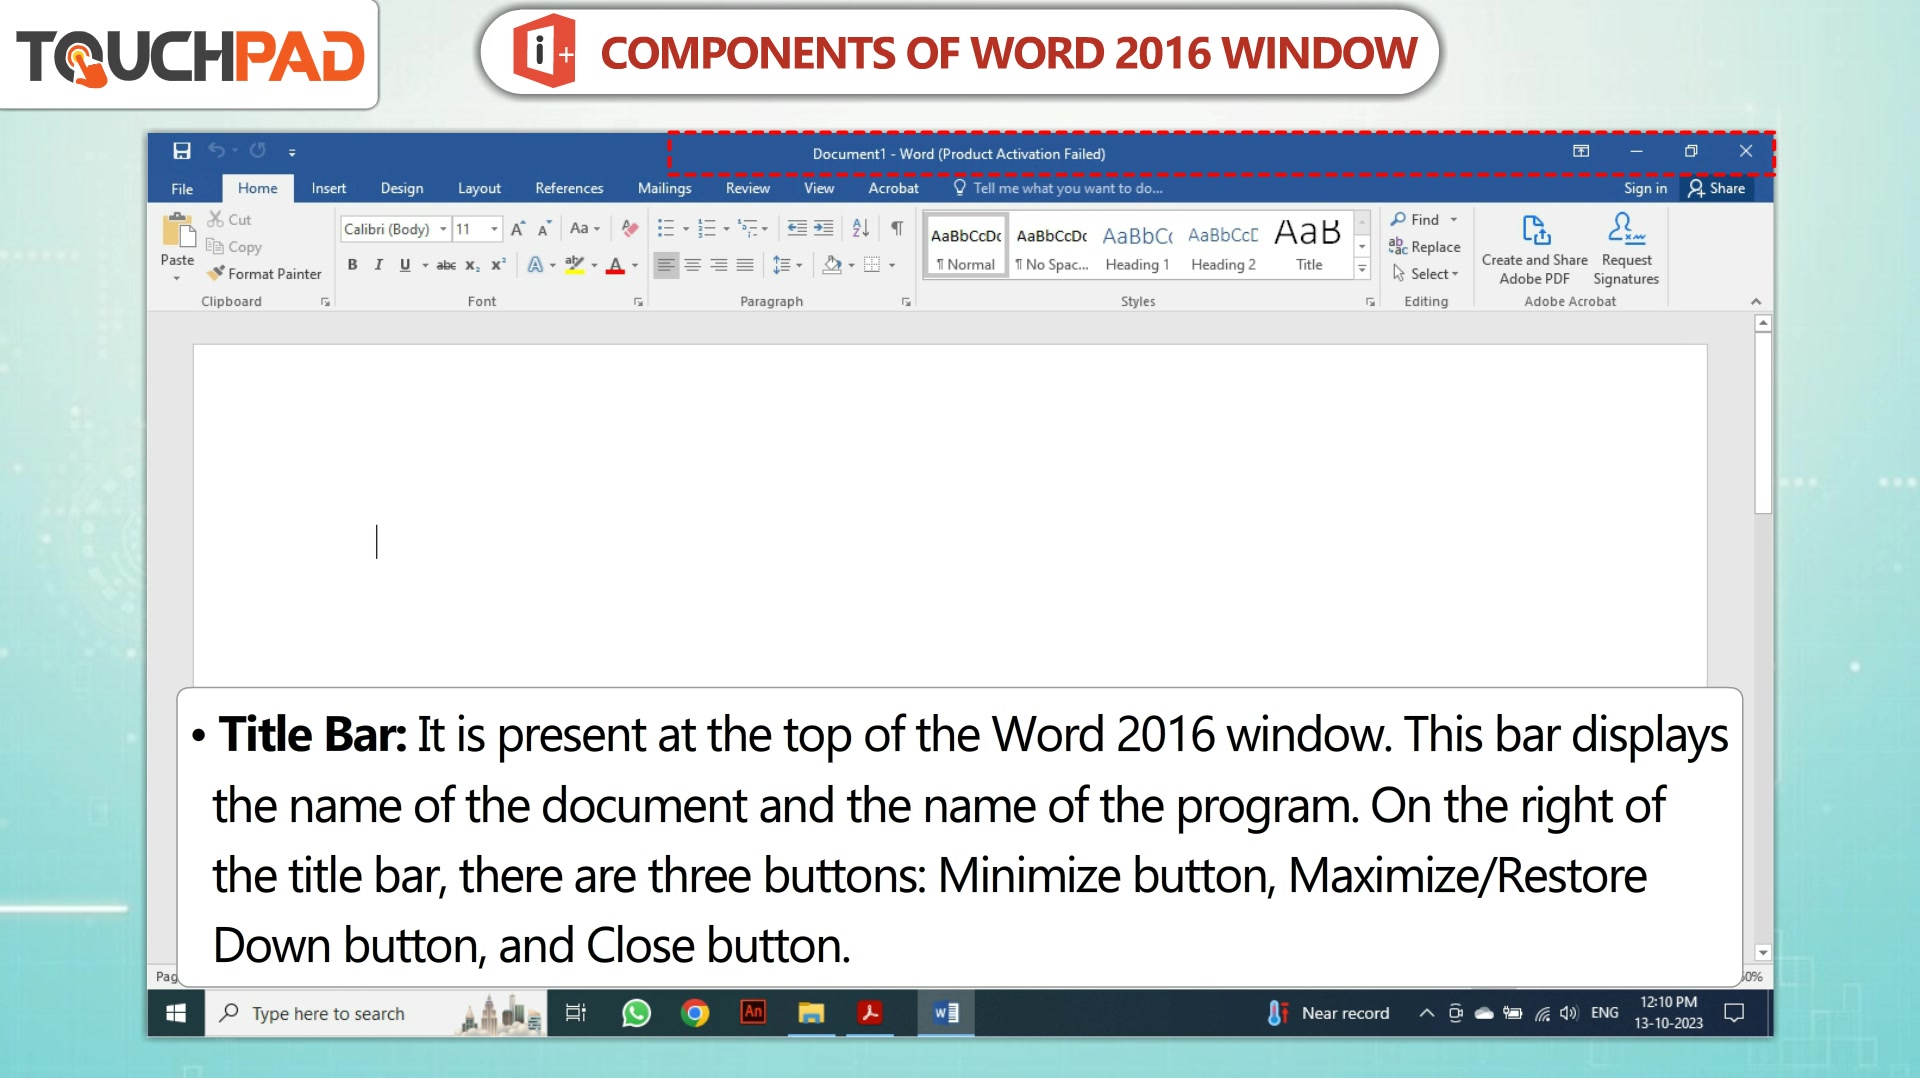Toggle Superscript formatting
Viewport: 1920px width, 1078px height.
point(498,265)
